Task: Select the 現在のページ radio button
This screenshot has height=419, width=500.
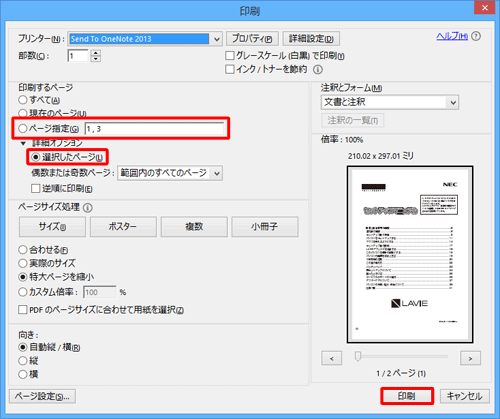Action: pyautogui.click(x=23, y=113)
